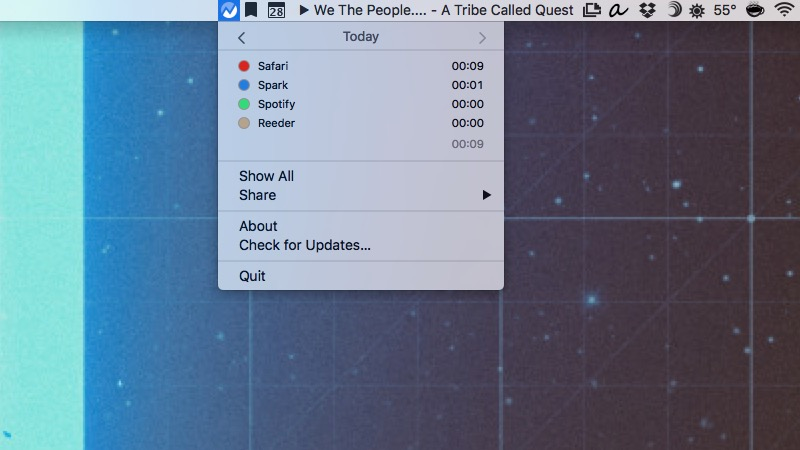800x450 pixels.
Task: Click the crescent moon menu bar icon
Action: tap(674, 10)
